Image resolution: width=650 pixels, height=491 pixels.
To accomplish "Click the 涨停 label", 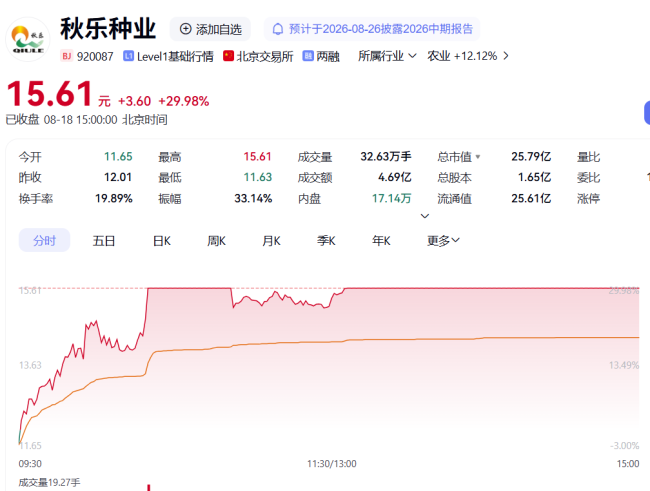I will point(589,199).
